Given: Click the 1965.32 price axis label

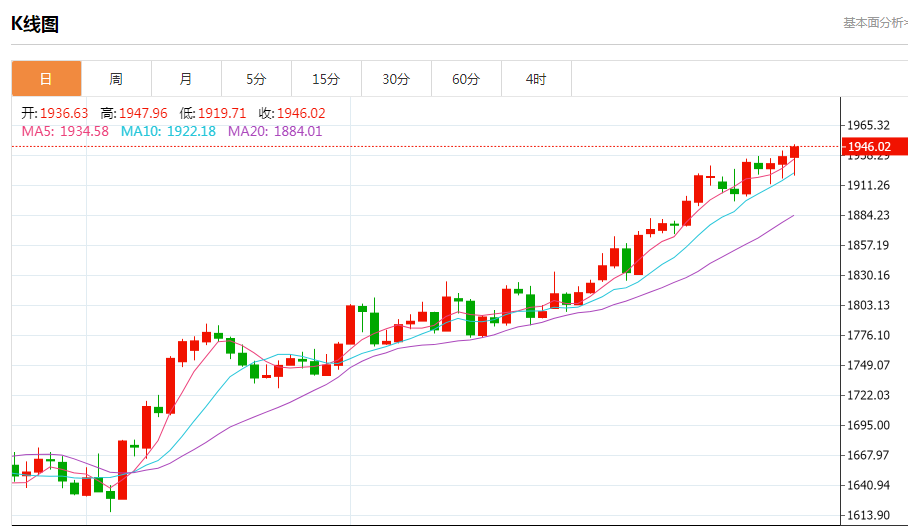Looking at the screenshot, I should [868, 125].
